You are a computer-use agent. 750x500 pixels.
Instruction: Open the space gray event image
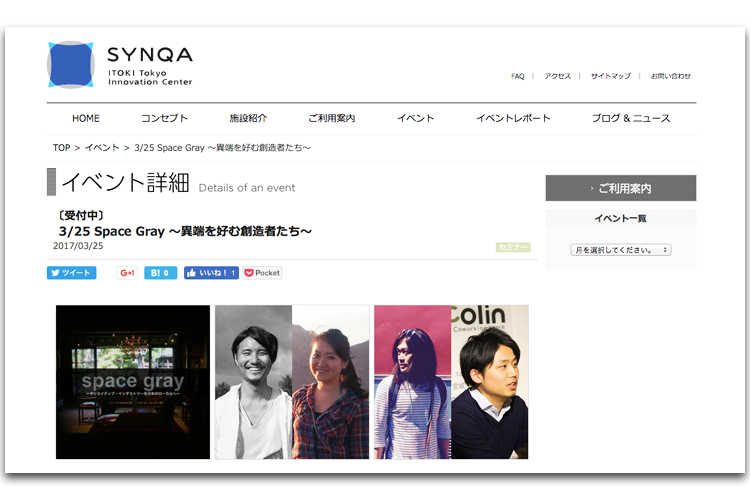(x=133, y=382)
